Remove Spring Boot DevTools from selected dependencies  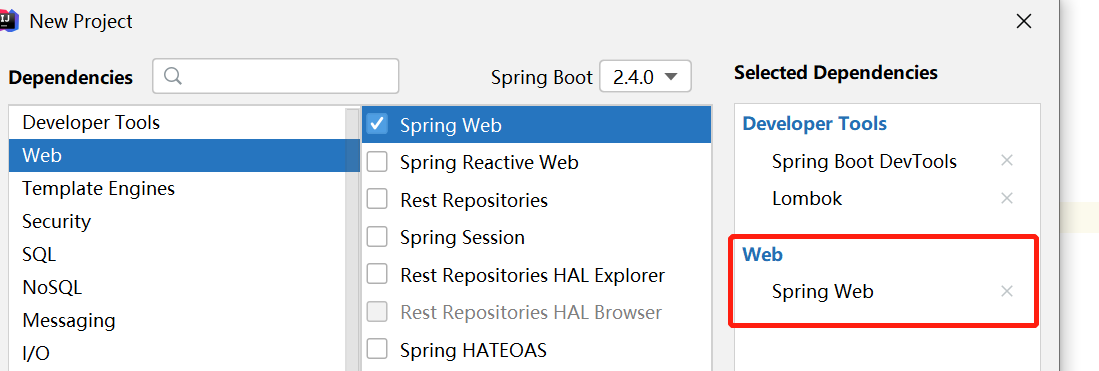(x=1007, y=161)
